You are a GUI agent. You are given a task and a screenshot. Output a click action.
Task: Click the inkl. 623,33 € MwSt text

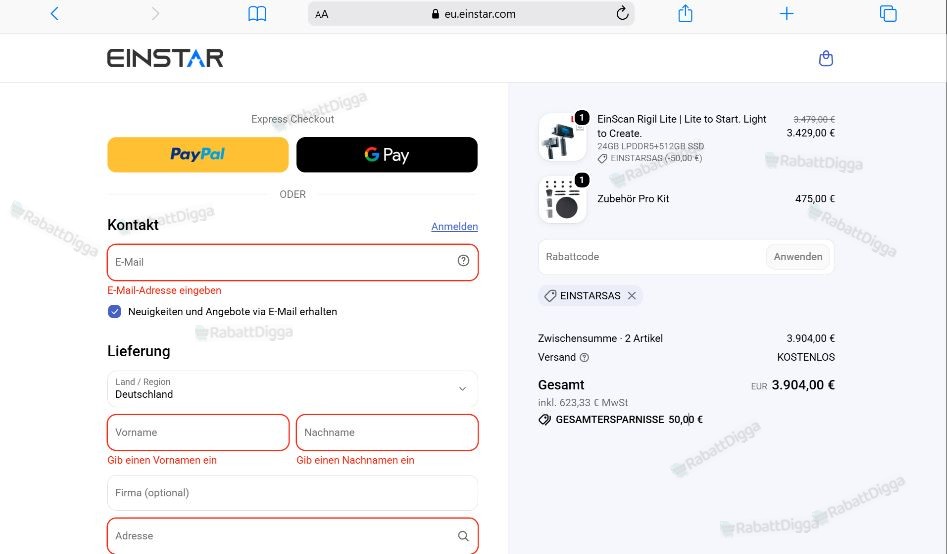pos(583,402)
